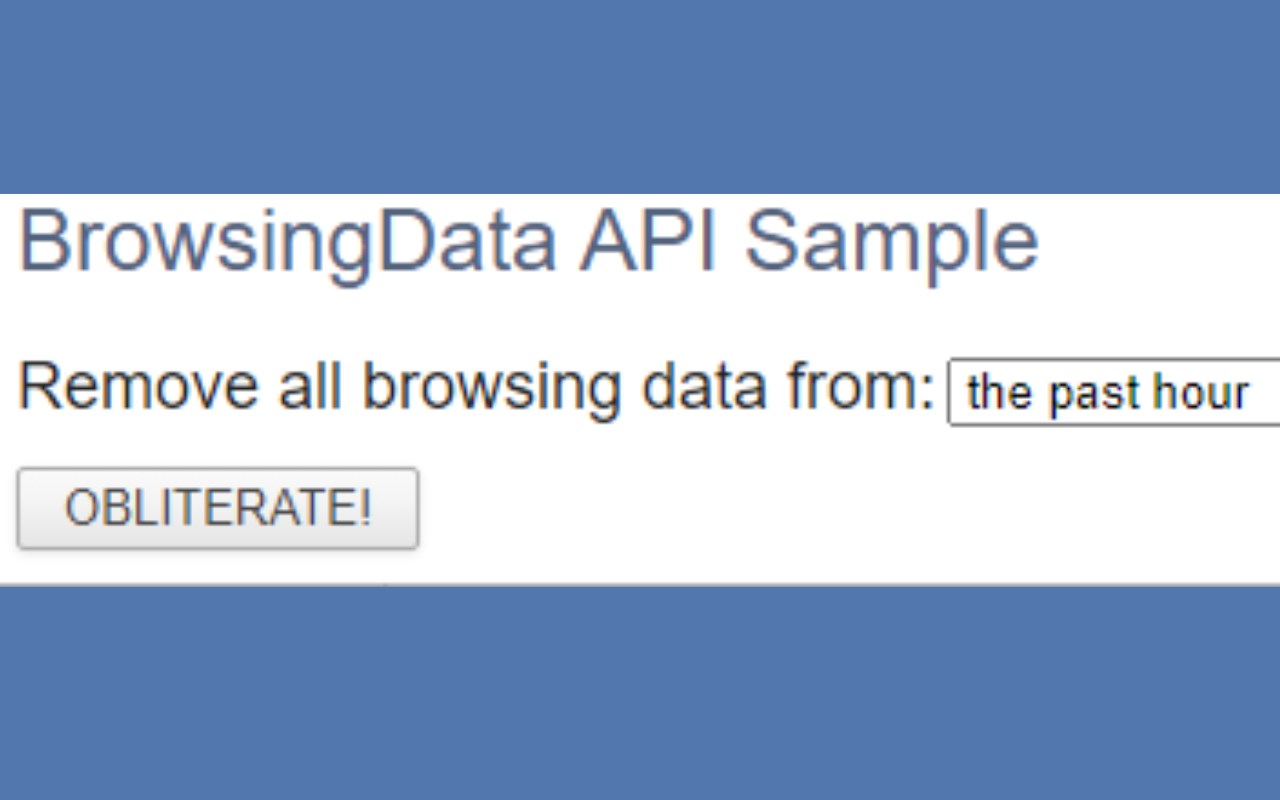The width and height of the screenshot is (1280, 800).
Task: Click the word "Remove" in the label
Action: point(138,386)
